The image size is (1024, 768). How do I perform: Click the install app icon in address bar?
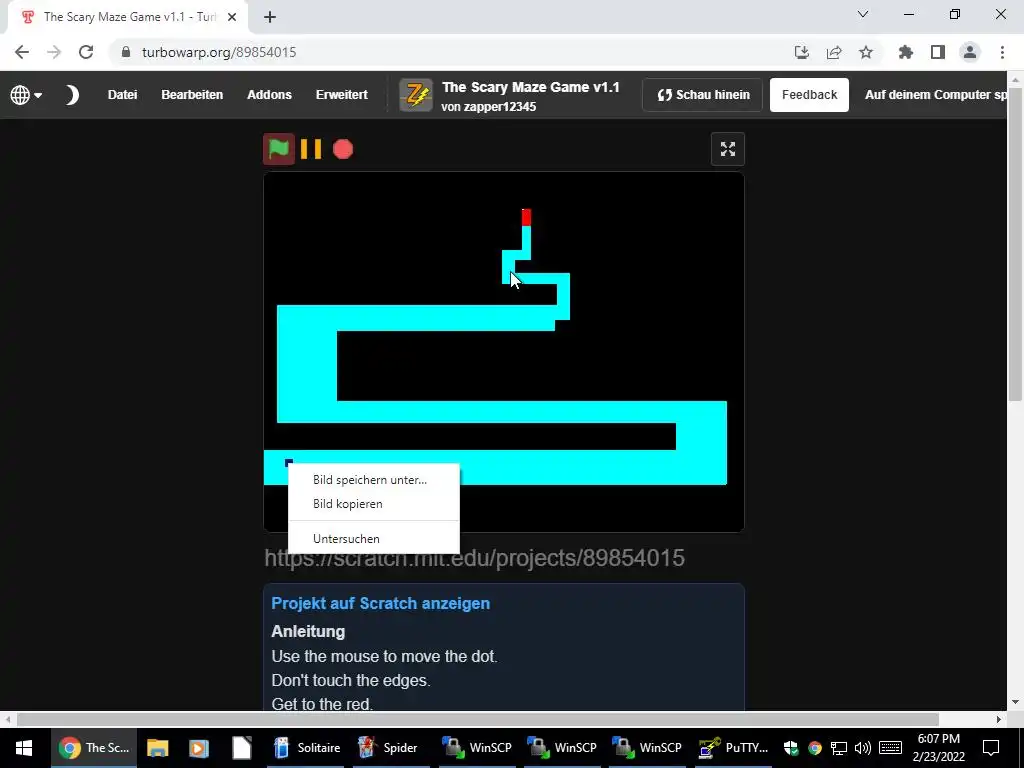point(802,52)
